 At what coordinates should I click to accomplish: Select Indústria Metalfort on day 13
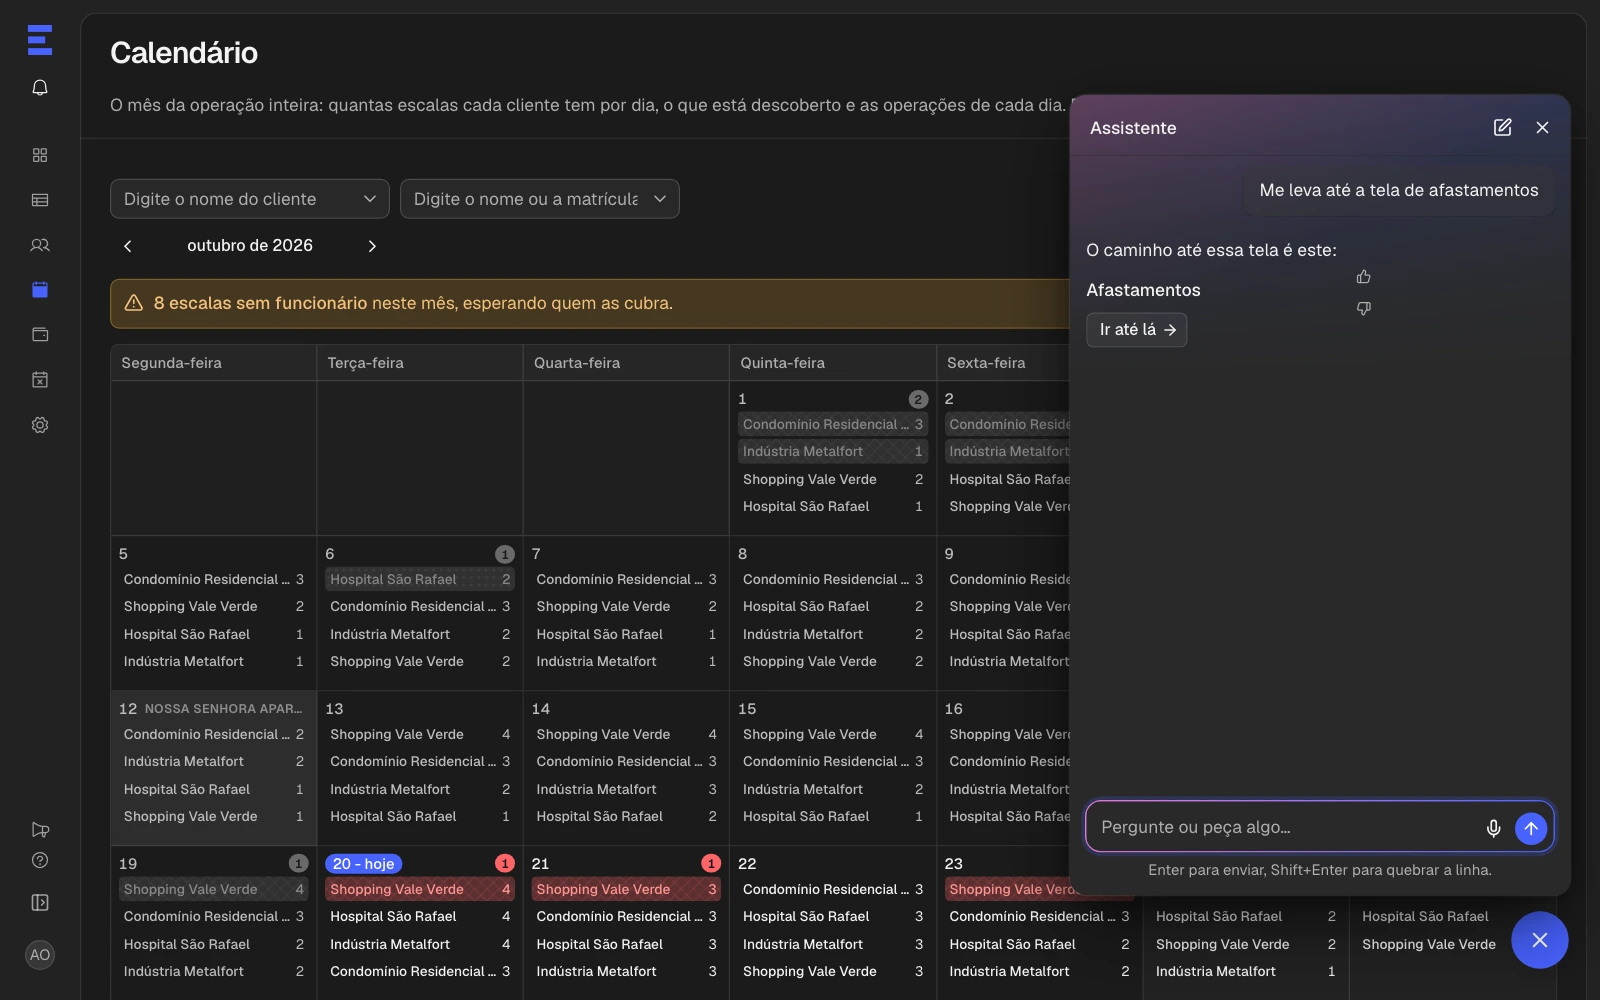[x=420, y=789]
